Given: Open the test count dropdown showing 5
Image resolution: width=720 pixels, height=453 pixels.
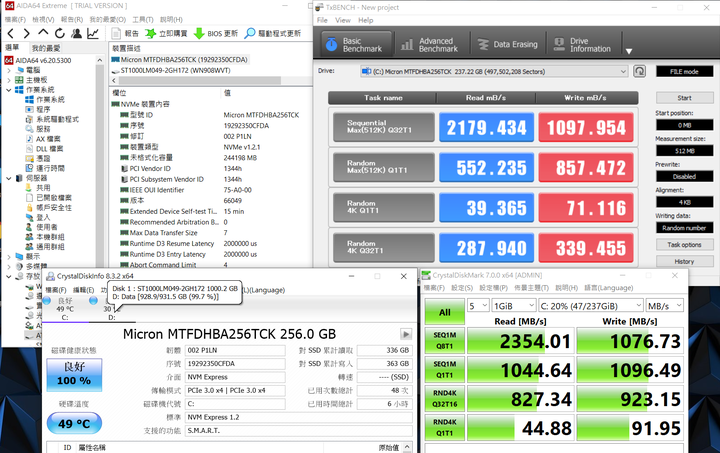Looking at the screenshot, I should tap(478, 306).
